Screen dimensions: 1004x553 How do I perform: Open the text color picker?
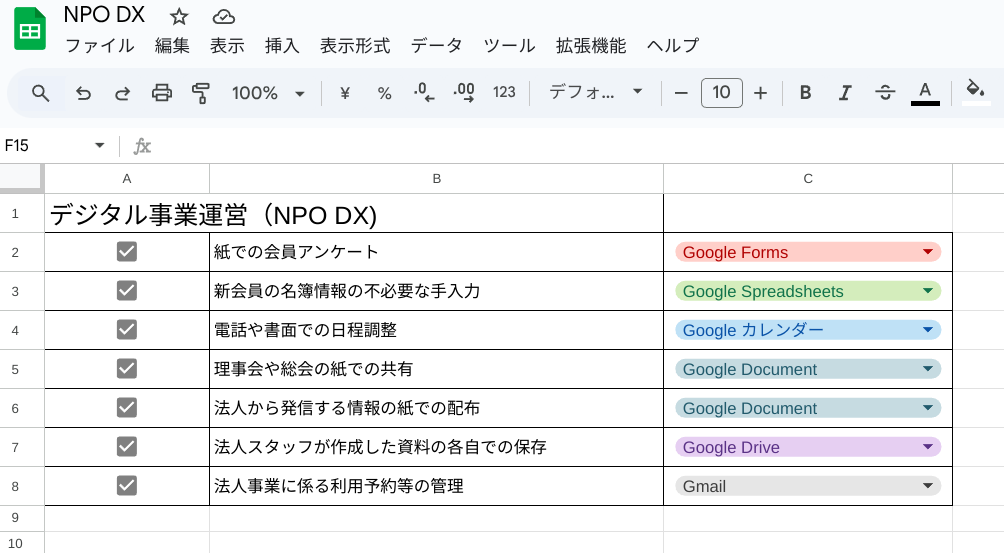coord(925,93)
